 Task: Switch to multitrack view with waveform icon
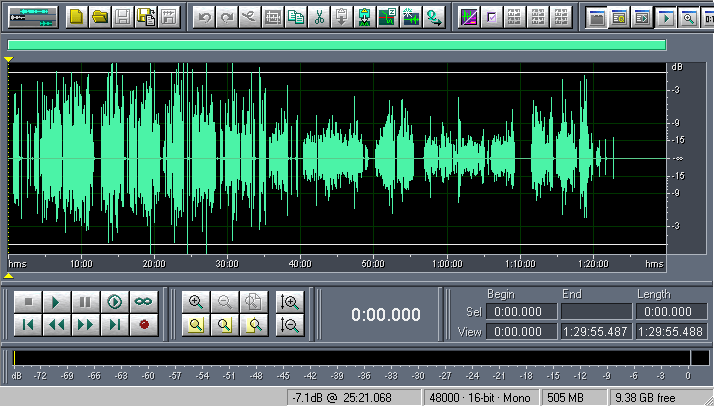click(33, 17)
